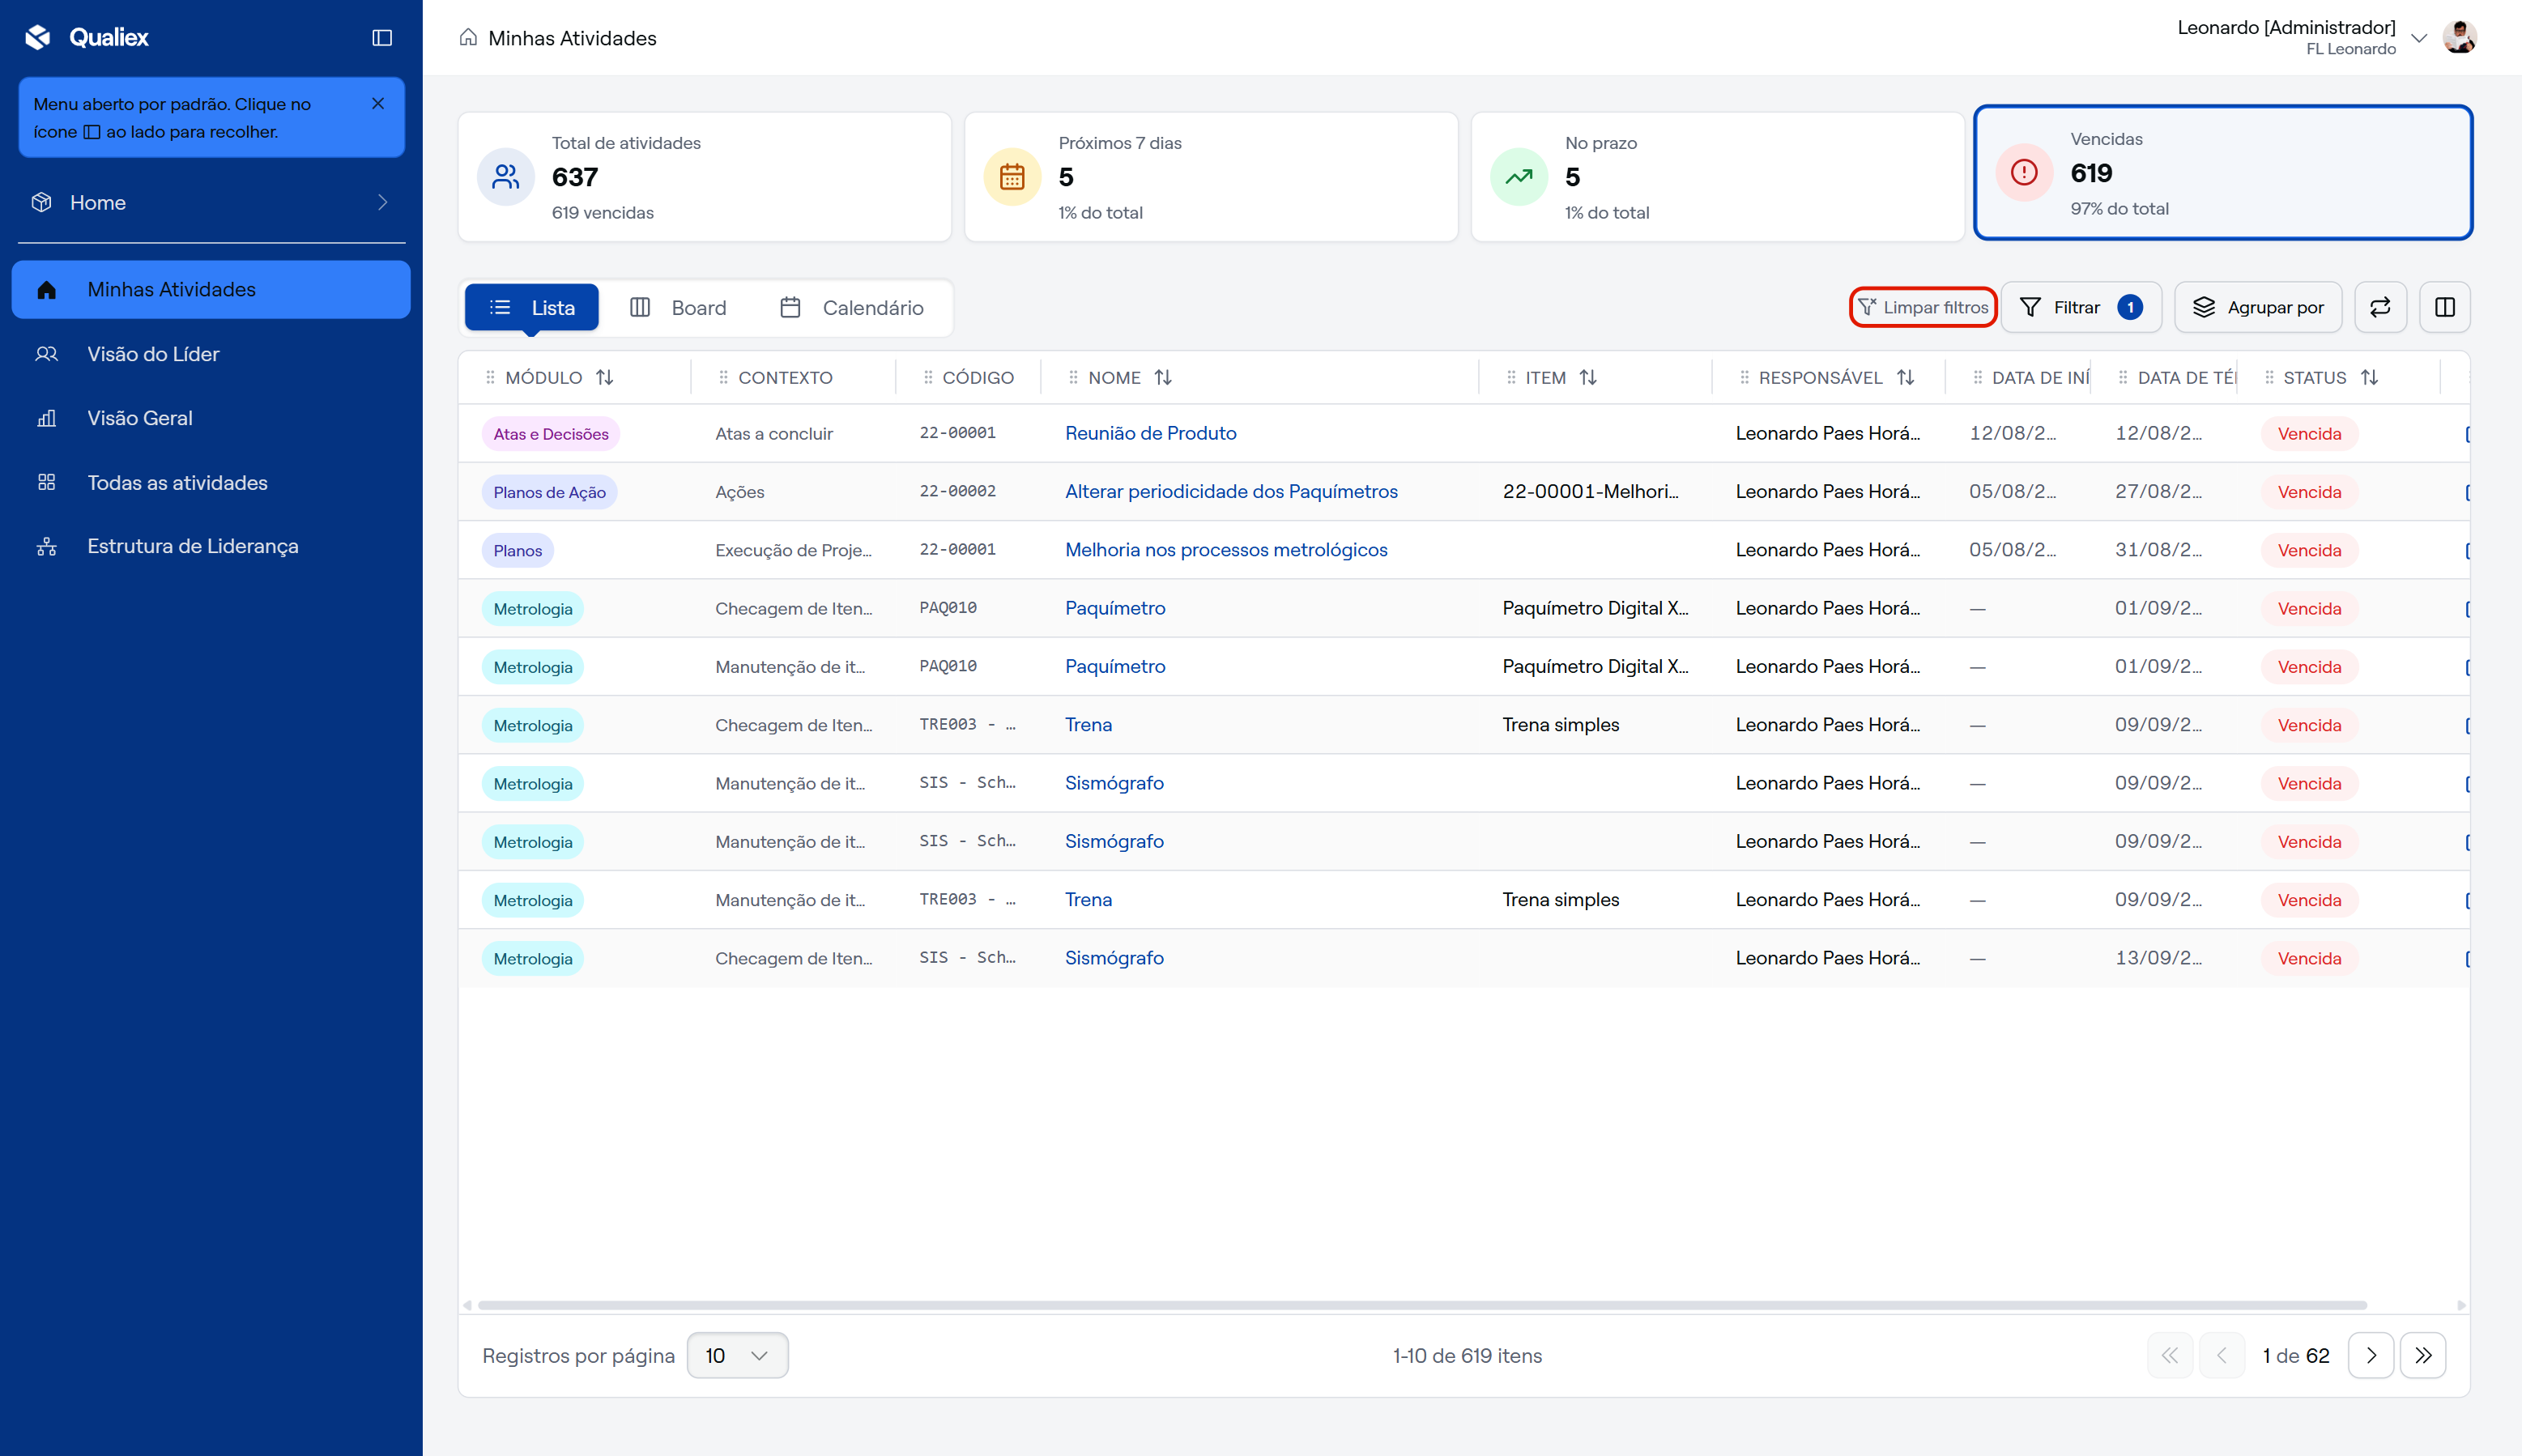Select the Próximos 7 dias card
This screenshot has width=2522, height=1456.
tap(1211, 177)
